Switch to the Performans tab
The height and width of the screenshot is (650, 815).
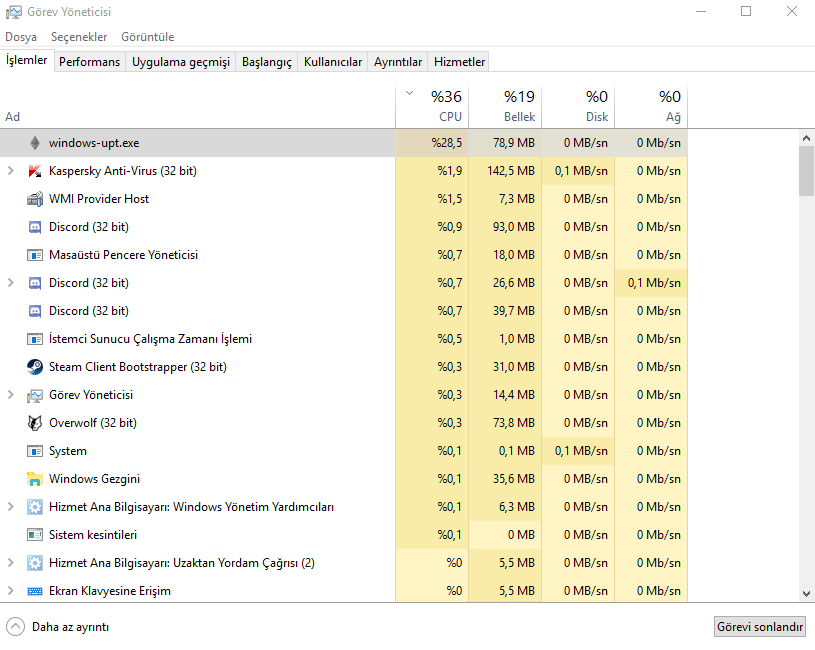(89, 62)
